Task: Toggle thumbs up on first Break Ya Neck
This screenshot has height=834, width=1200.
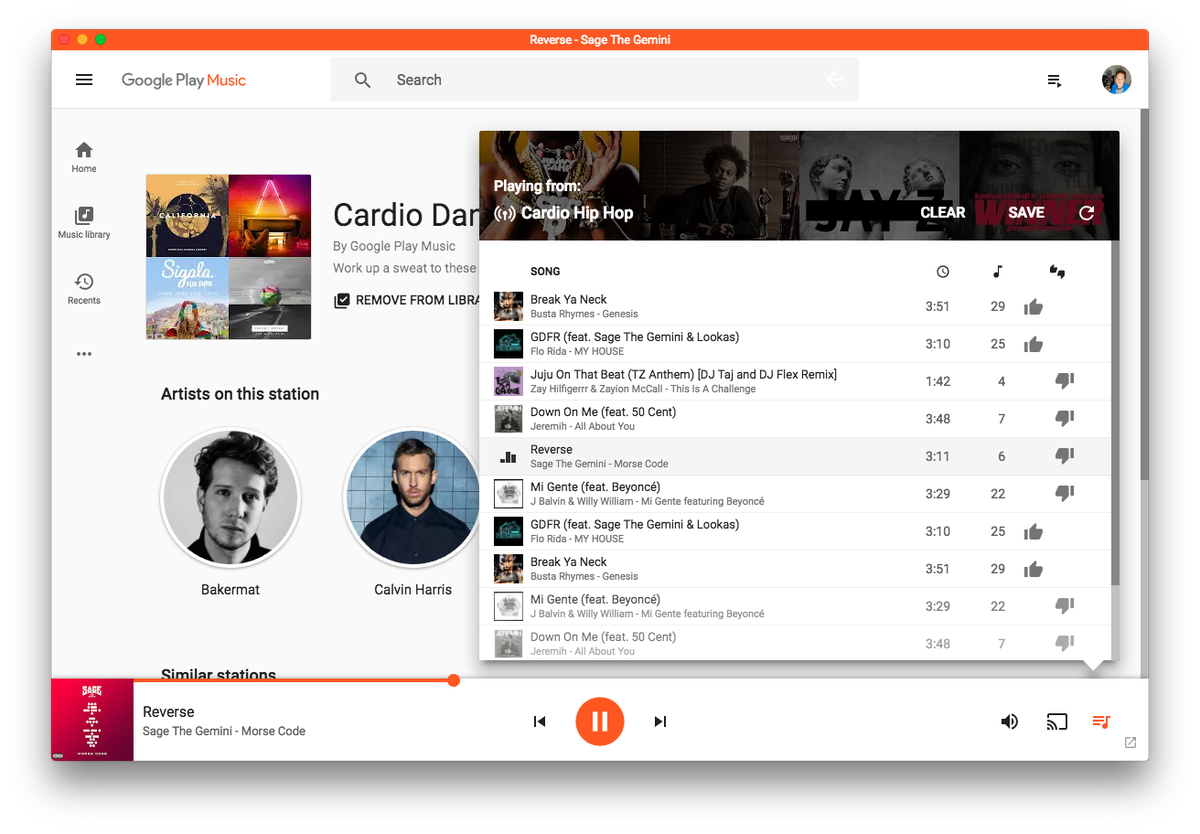Action: coord(1033,307)
